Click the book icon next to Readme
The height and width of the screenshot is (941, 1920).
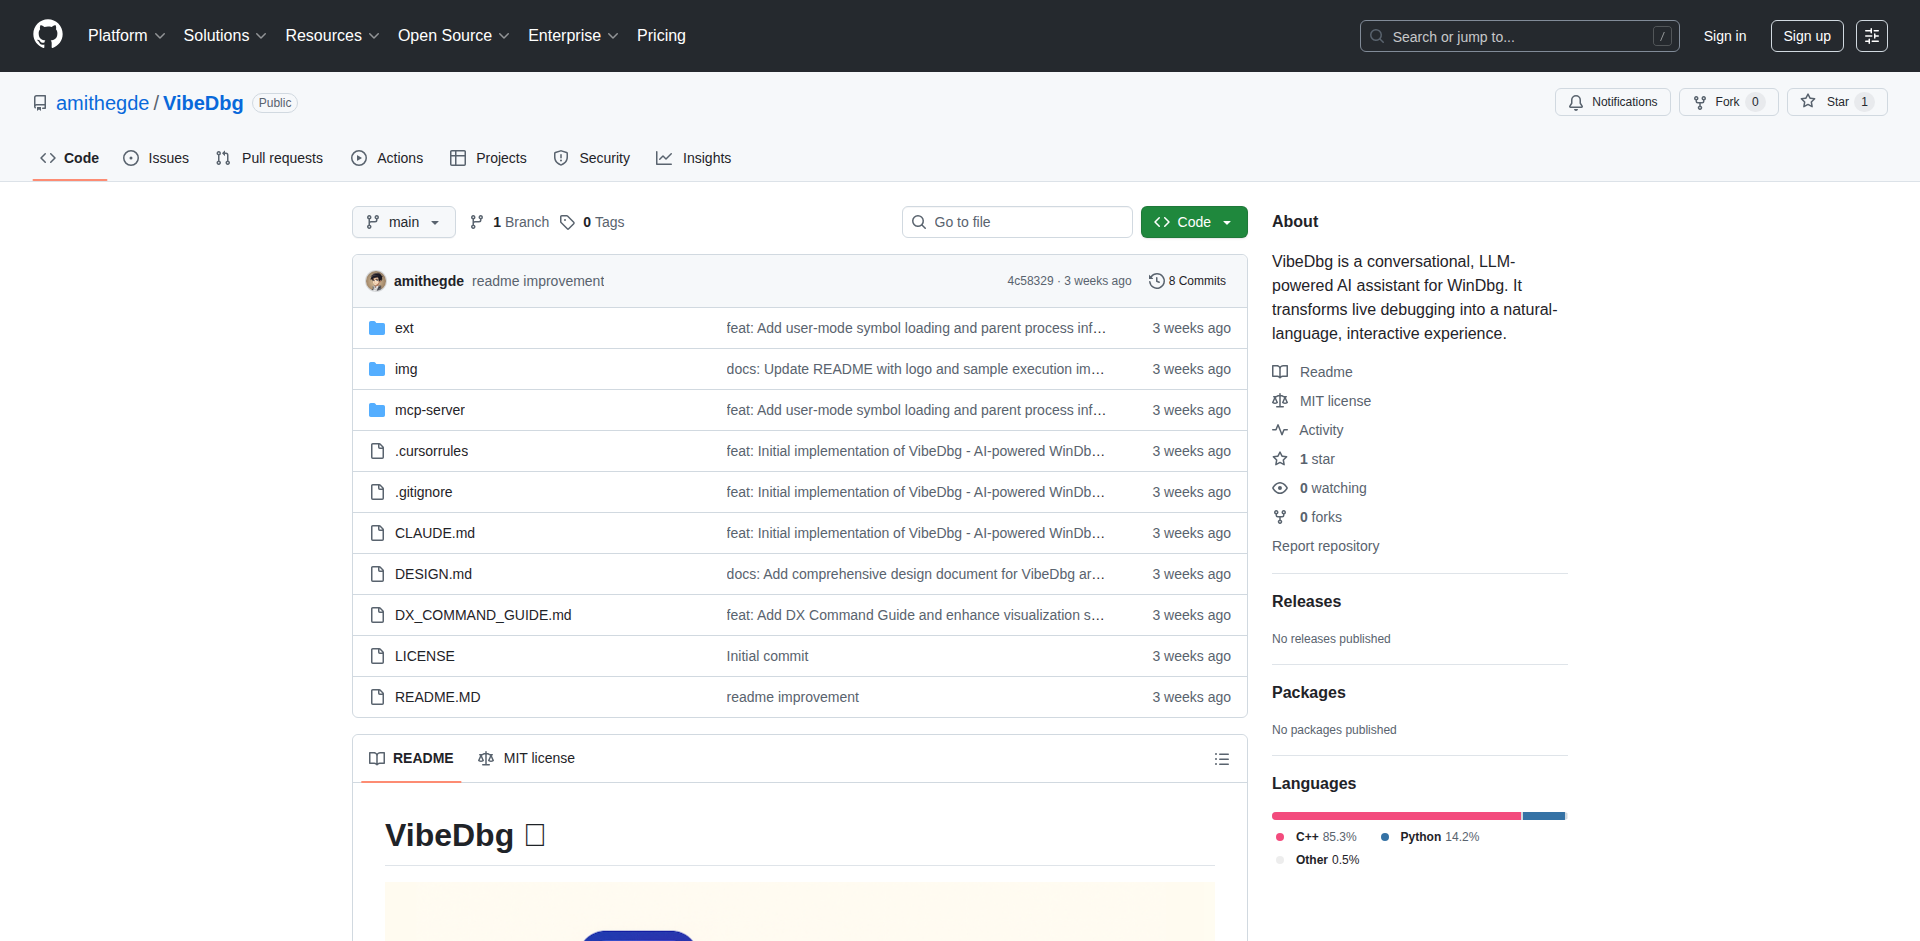tap(1280, 372)
